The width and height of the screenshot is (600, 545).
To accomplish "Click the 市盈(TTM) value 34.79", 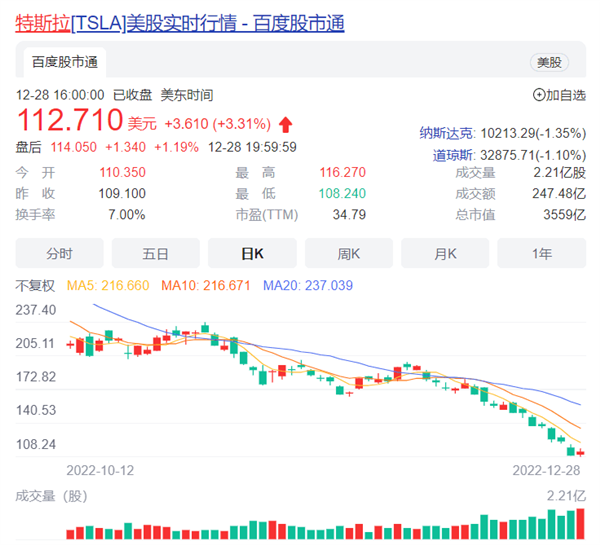I will 349,215.
